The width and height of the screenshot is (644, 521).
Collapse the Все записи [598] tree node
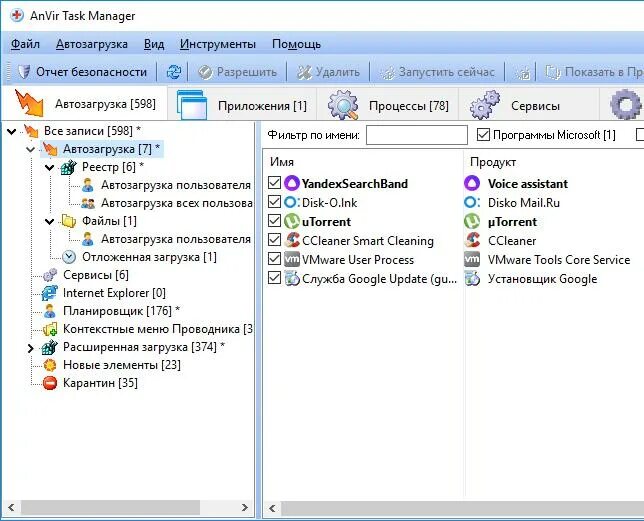tap(12, 131)
